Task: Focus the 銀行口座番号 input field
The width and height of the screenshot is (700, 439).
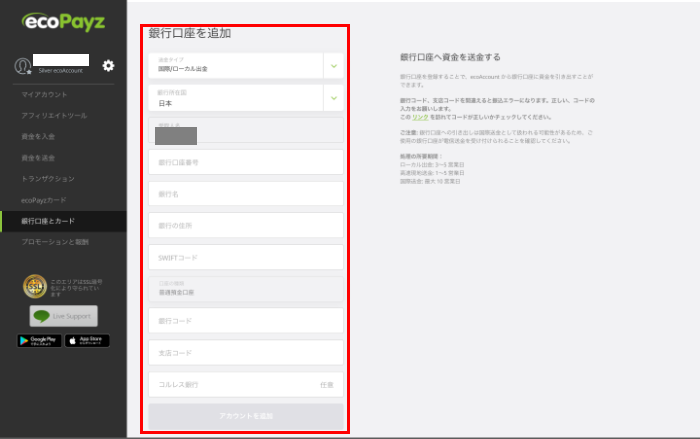Action: pos(245,162)
